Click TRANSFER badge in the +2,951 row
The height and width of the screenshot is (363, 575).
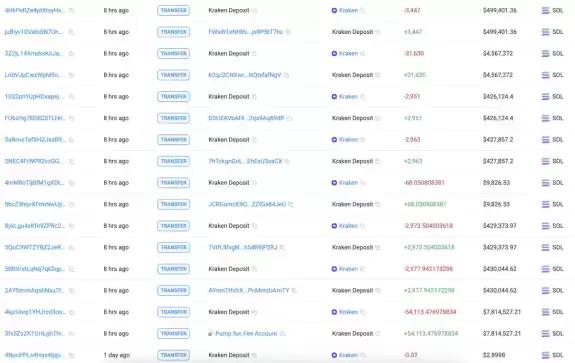[x=173, y=118]
